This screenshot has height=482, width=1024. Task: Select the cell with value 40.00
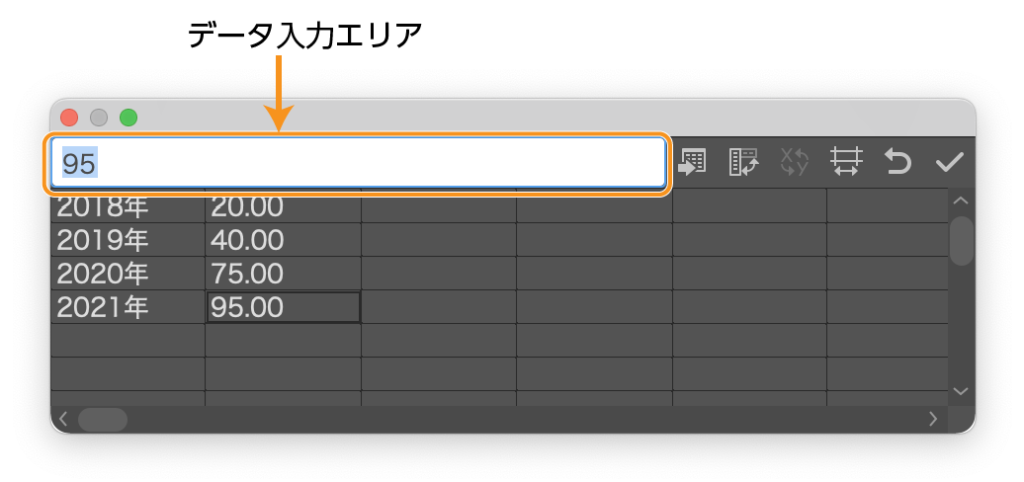[x=282, y=240]
